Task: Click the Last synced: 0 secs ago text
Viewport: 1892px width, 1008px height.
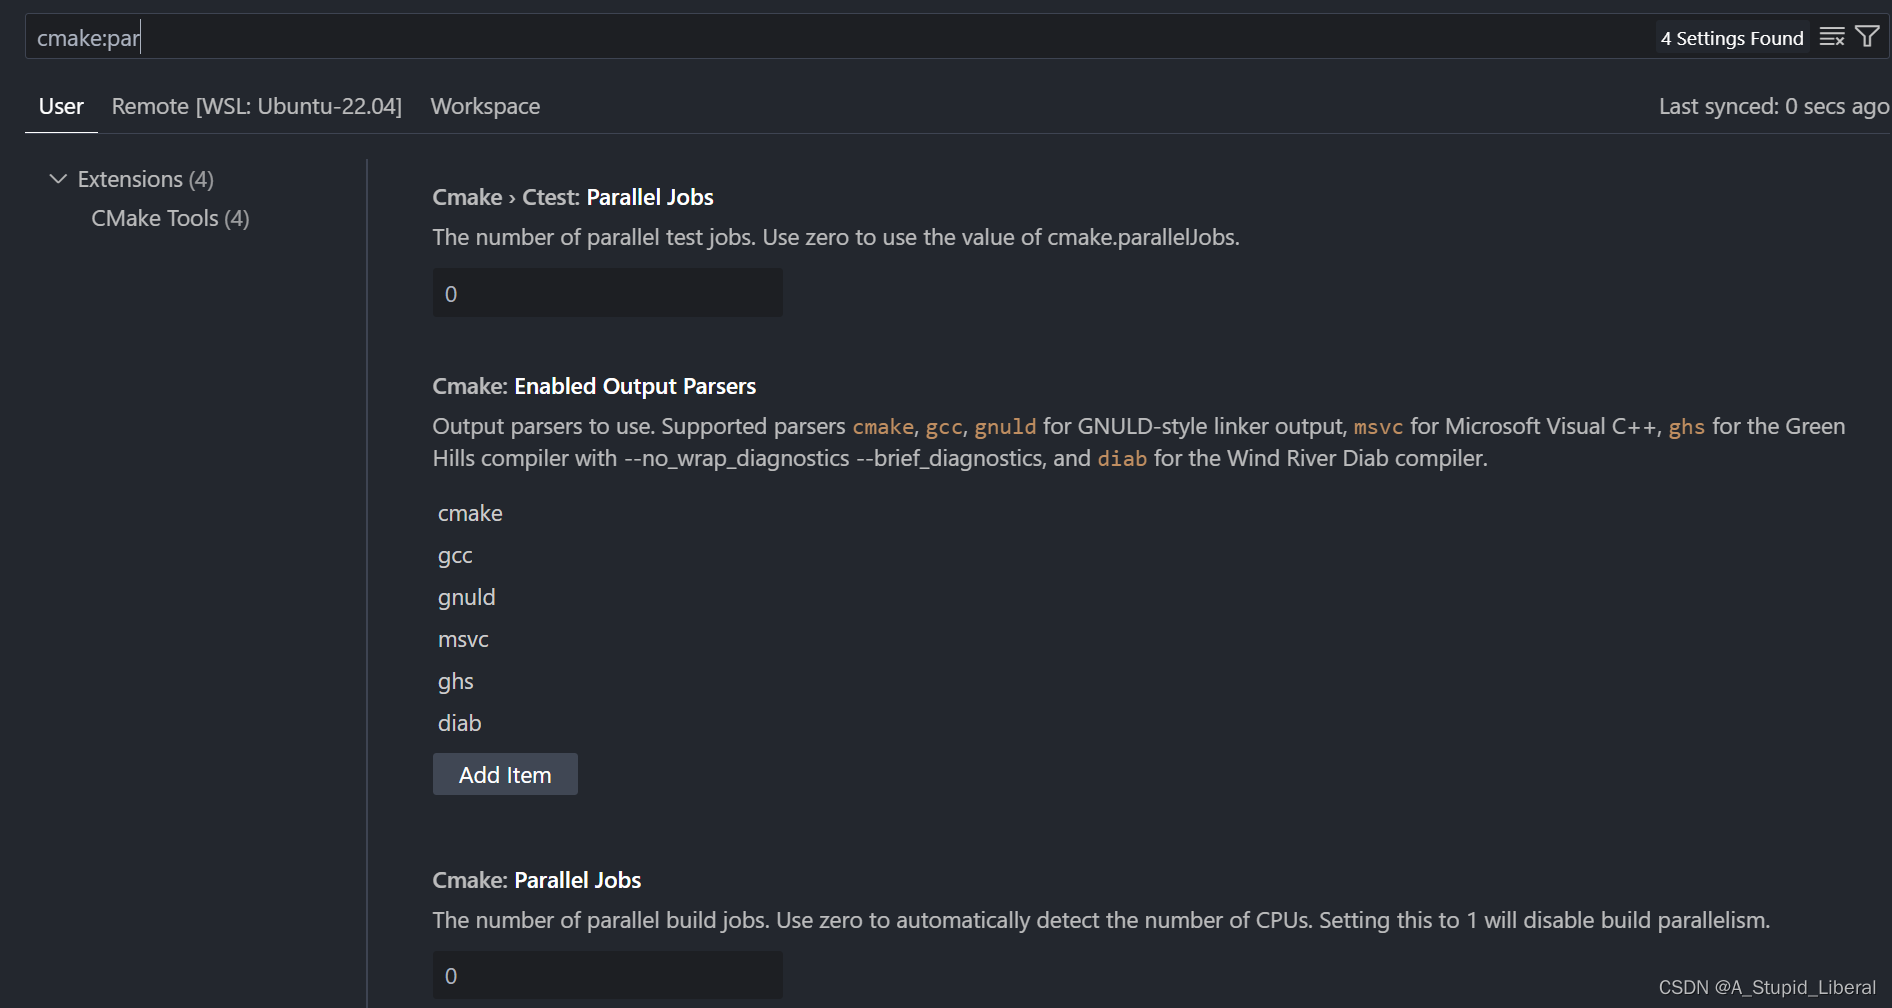Action: coord(1773,106)
